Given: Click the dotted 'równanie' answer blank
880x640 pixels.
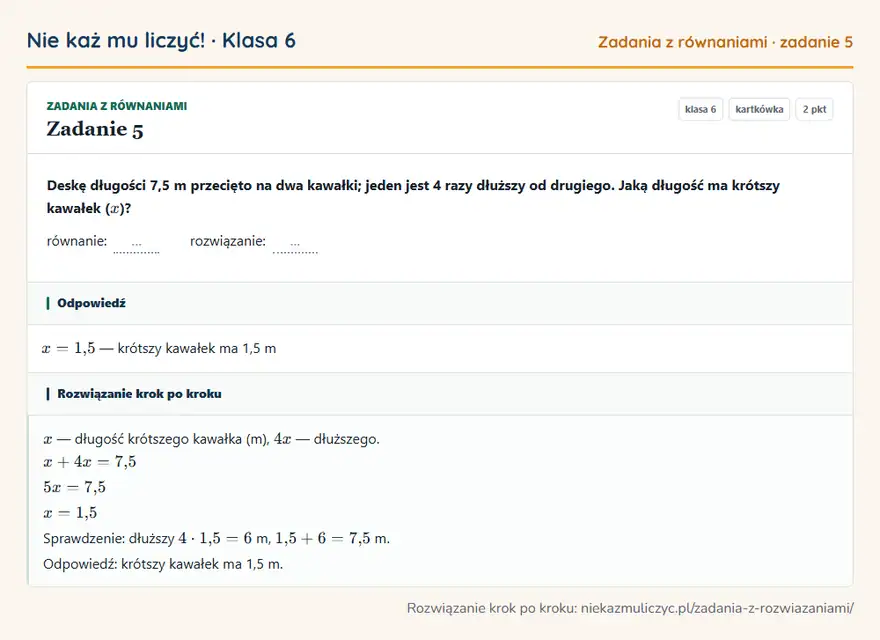Looking at the screenshot, I should tap(136, 245).
